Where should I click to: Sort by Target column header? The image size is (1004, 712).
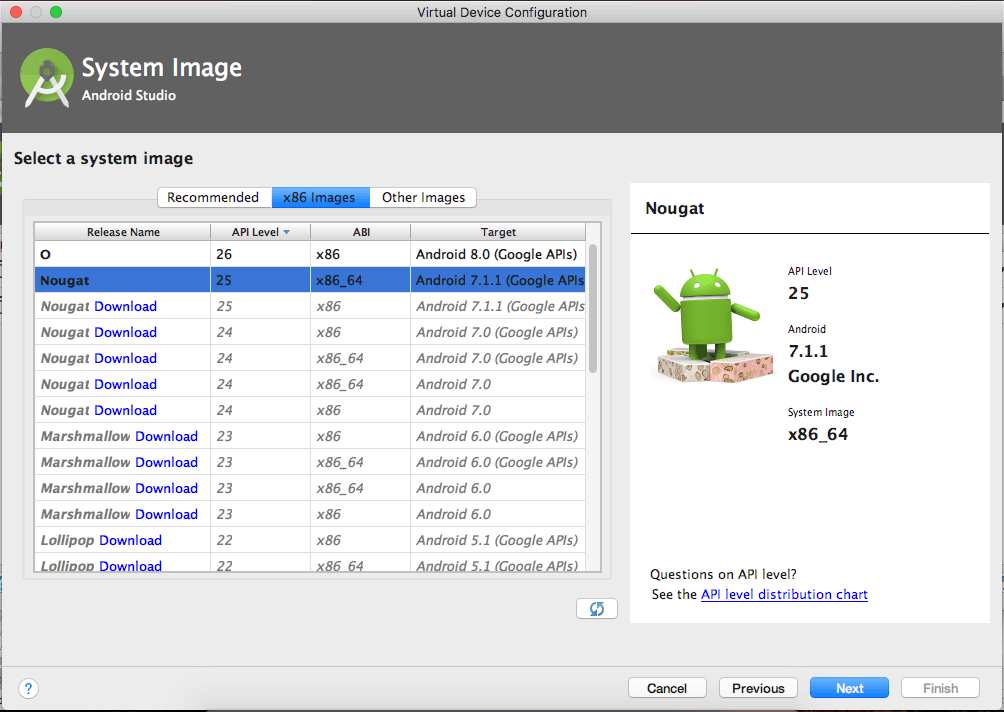tap(498, 232)
